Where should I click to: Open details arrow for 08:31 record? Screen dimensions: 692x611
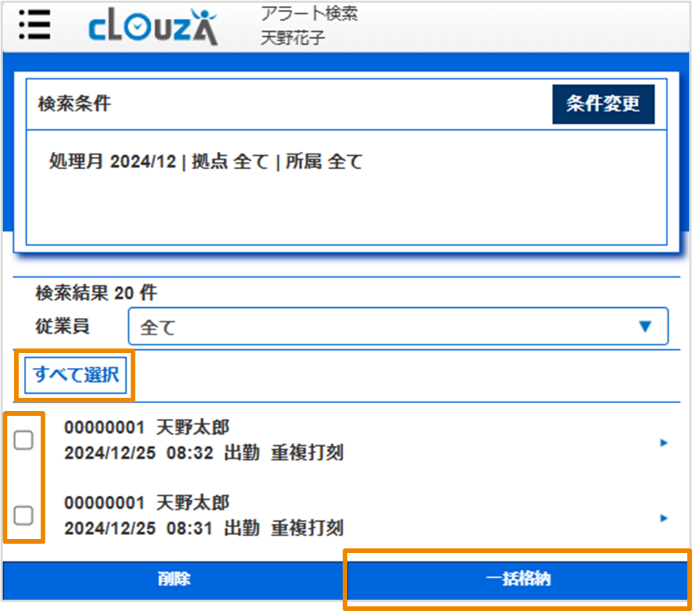pyautogui.click(x=664, y=517)
